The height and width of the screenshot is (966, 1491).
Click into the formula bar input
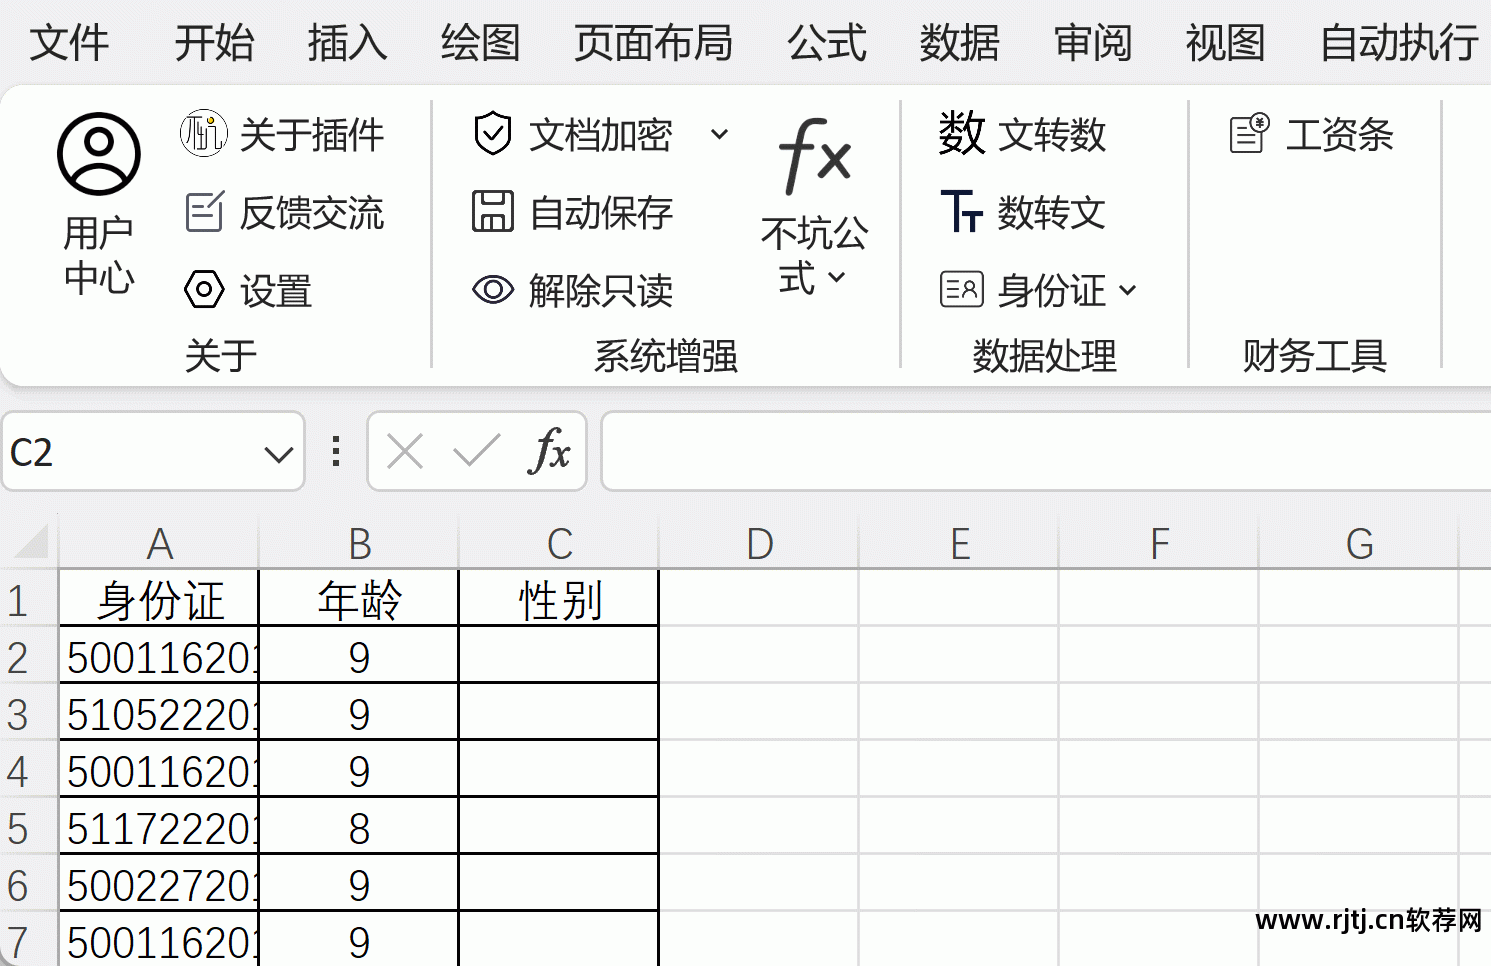point(1046,452)
